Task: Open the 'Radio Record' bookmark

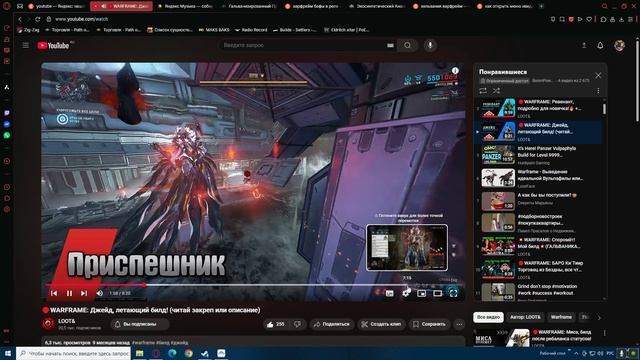Action: pos(251,30)
